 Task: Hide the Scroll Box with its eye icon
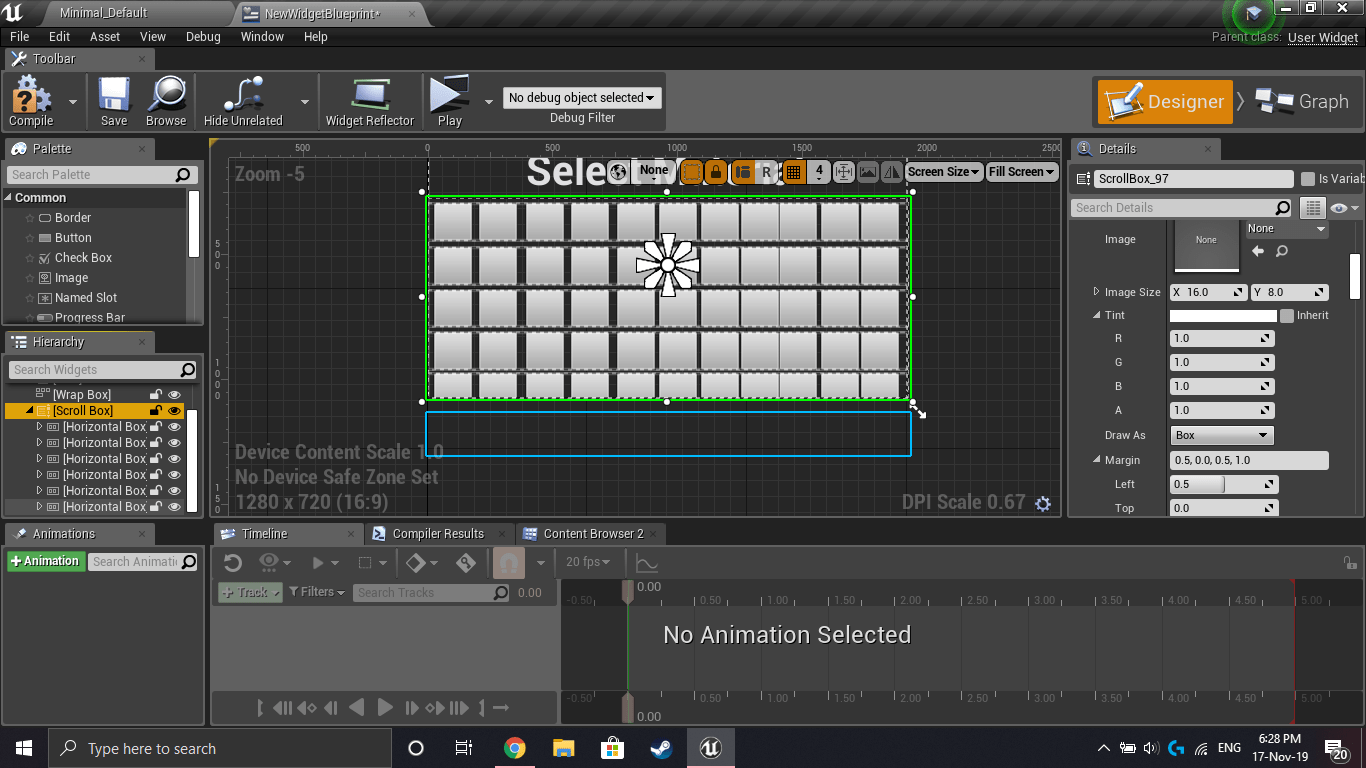click(x=174, y=411)
